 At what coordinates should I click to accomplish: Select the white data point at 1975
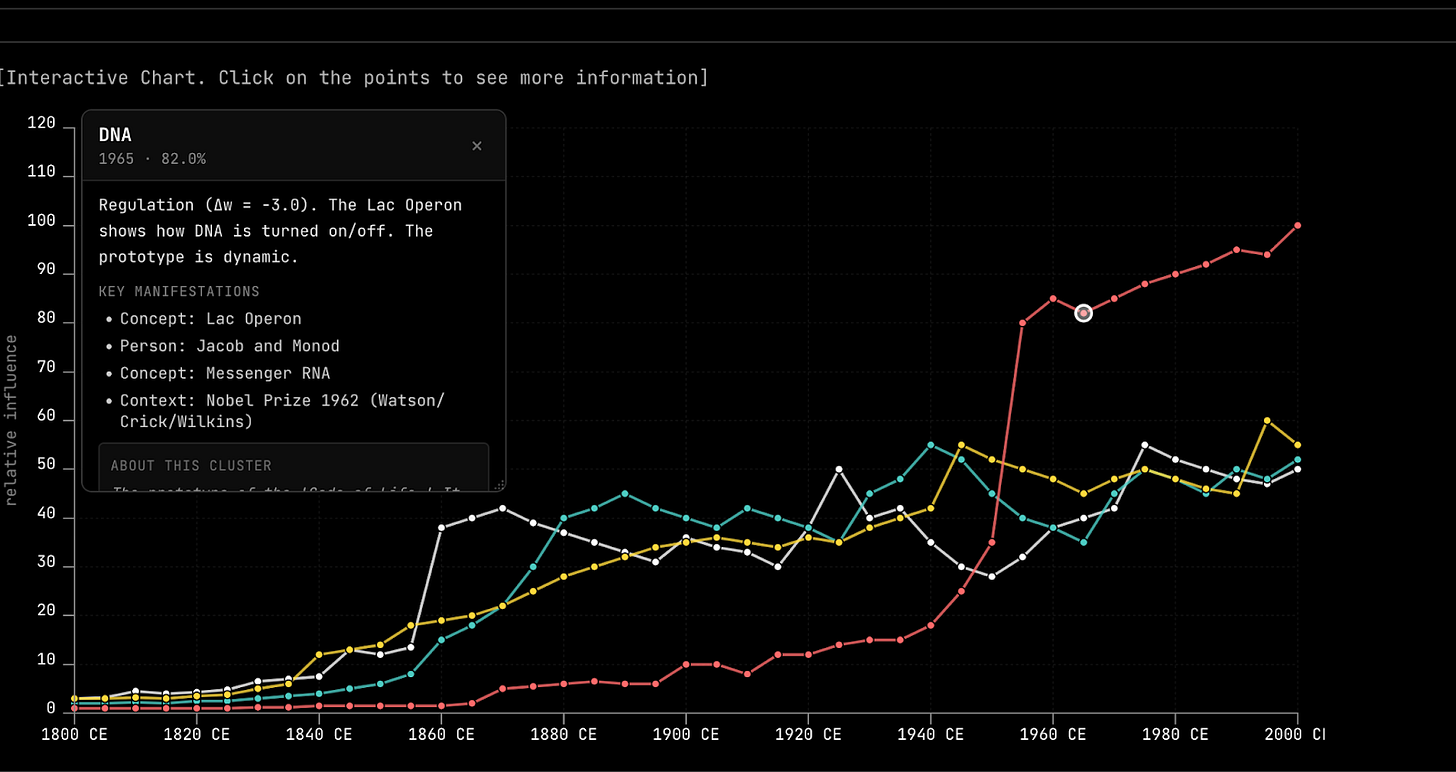click(1145, 445)
